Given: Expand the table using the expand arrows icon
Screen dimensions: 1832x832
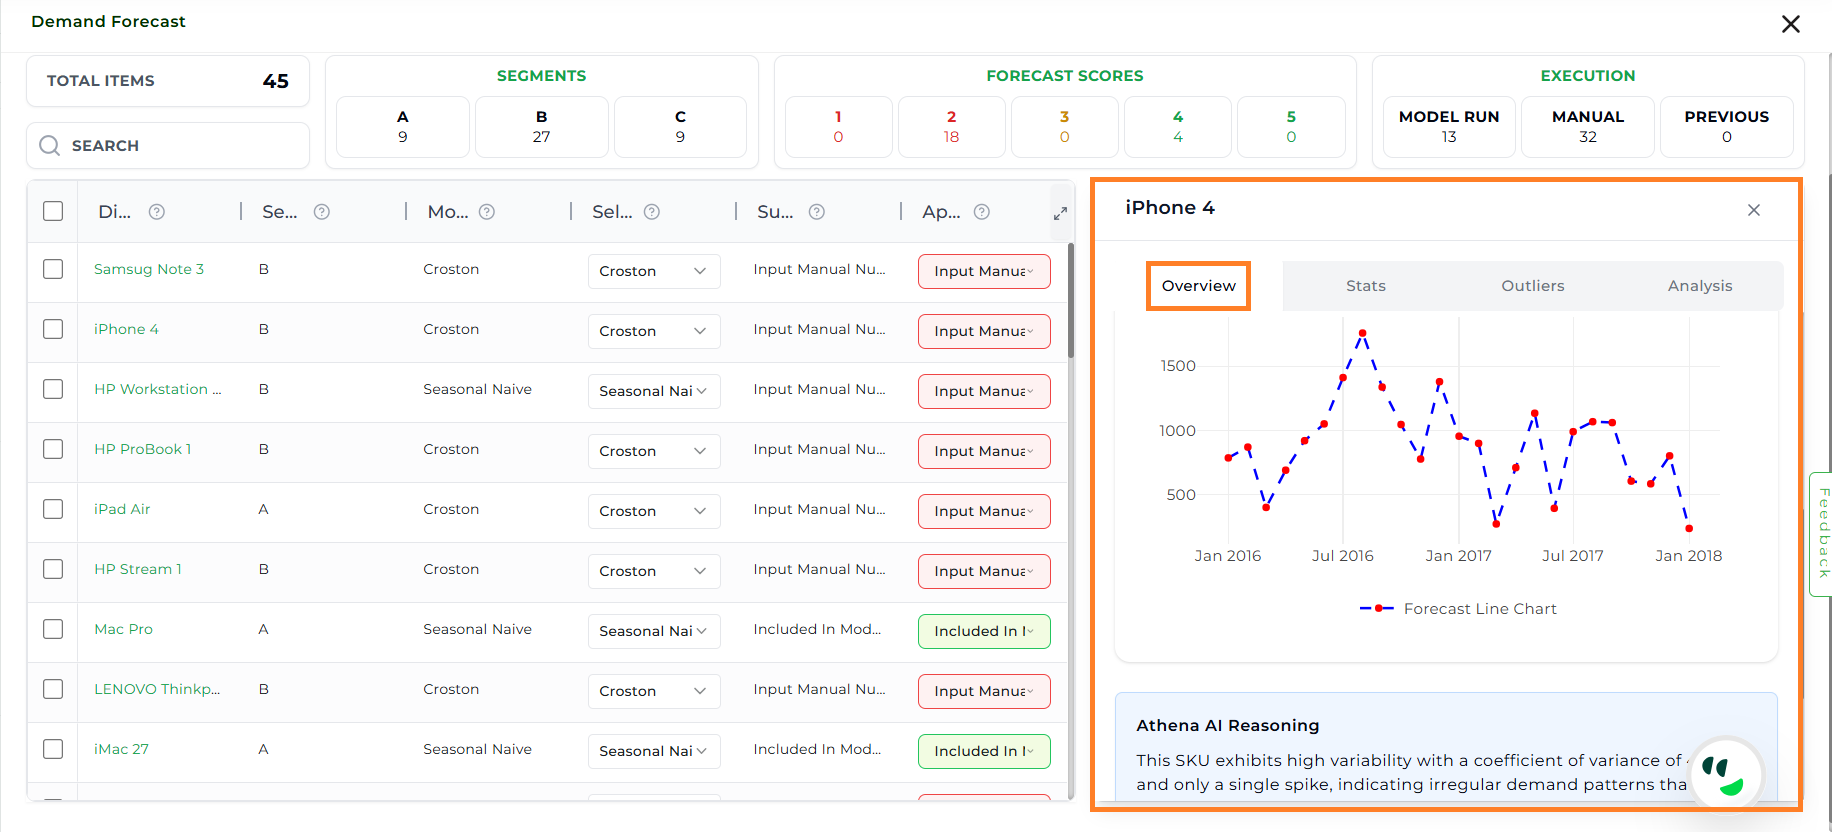Looking at the screenshot, I should click(x=1060, y=213).
